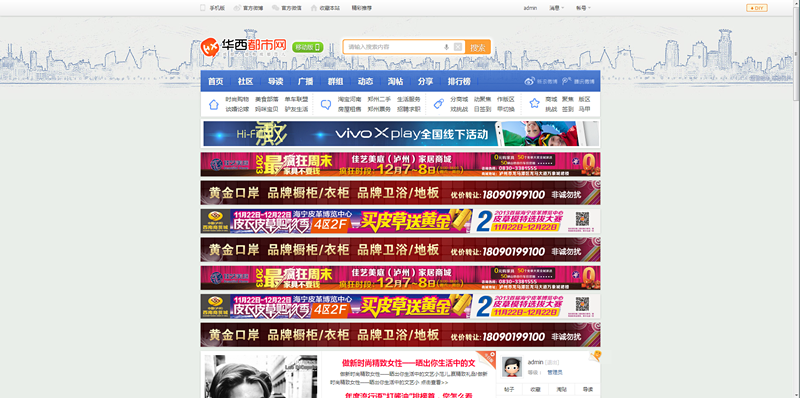
Task: Select the 淘帖 navigation tab
Action: (395, 81)
